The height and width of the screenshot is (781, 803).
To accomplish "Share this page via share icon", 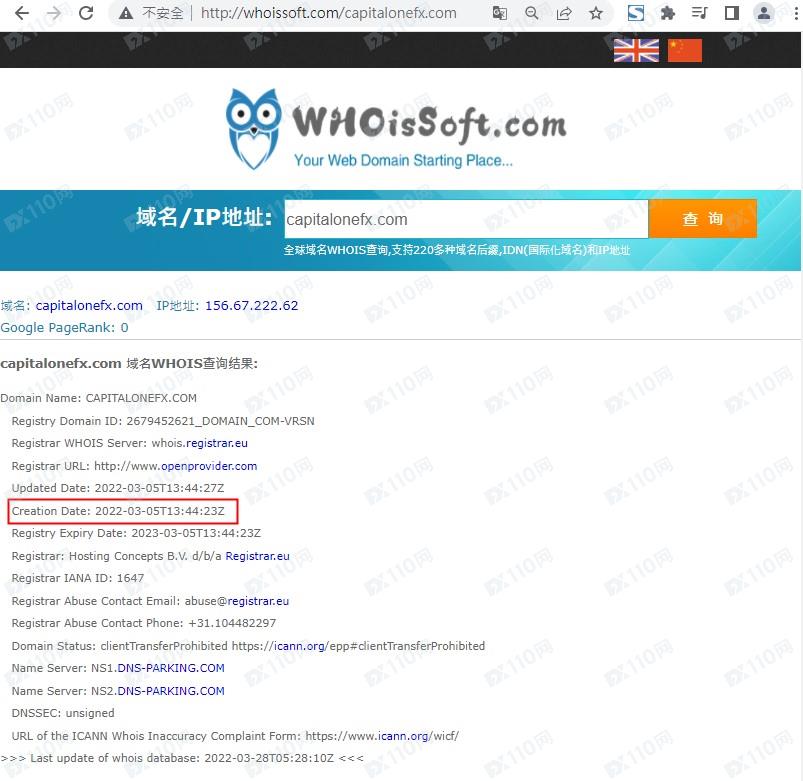I will coord(564,13).
